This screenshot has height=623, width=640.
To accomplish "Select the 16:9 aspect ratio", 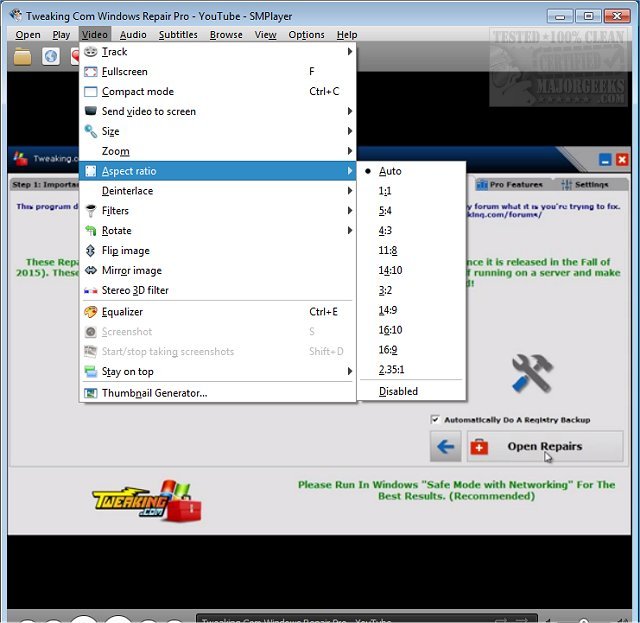I will tap(411, 350).
